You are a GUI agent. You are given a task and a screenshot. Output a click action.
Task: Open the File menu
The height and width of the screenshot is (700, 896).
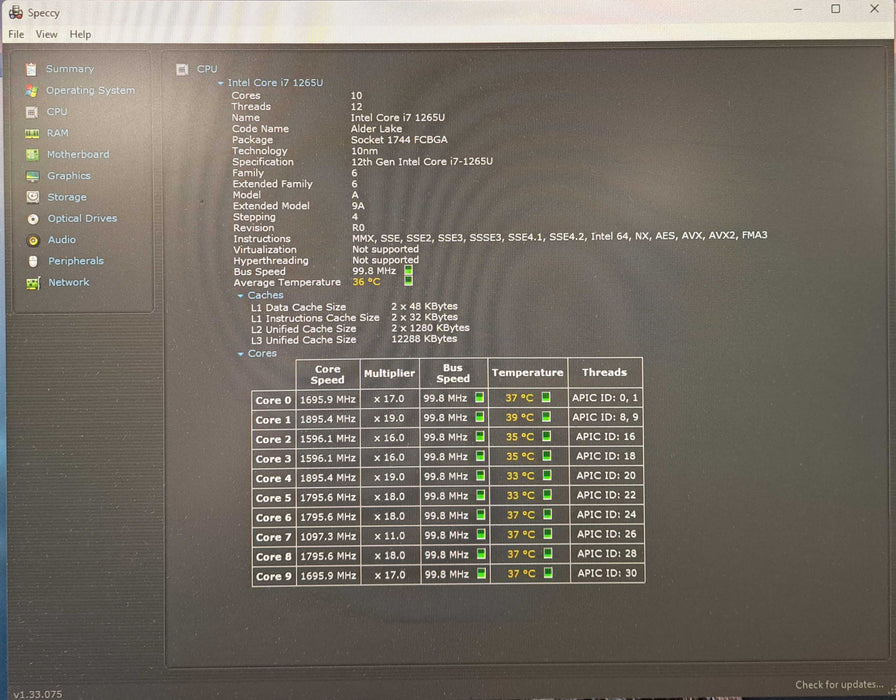[x=16, y=34]
